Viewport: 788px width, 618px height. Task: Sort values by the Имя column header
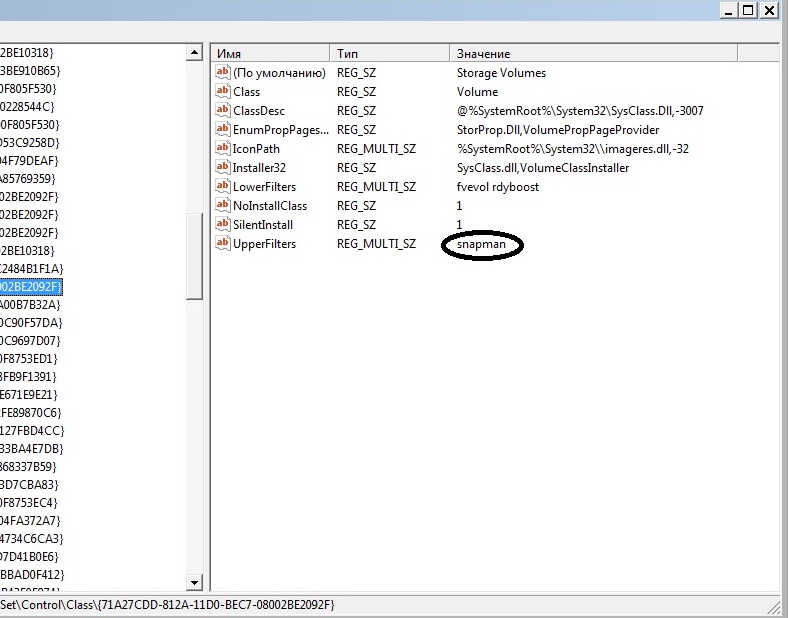[270, 53]
